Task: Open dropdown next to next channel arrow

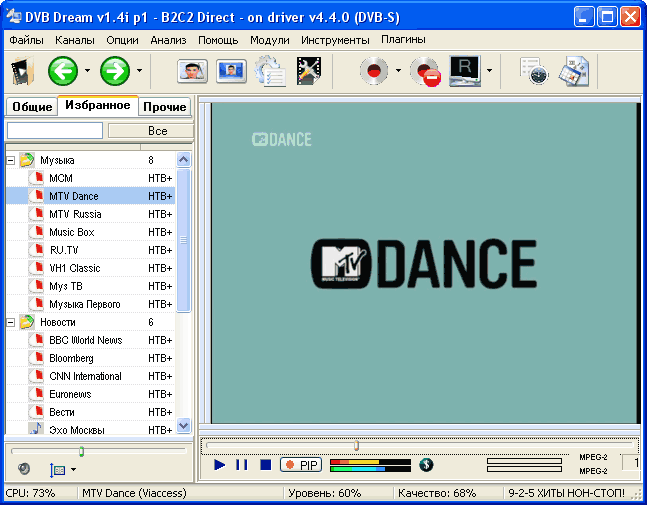Action: point(139,71)
